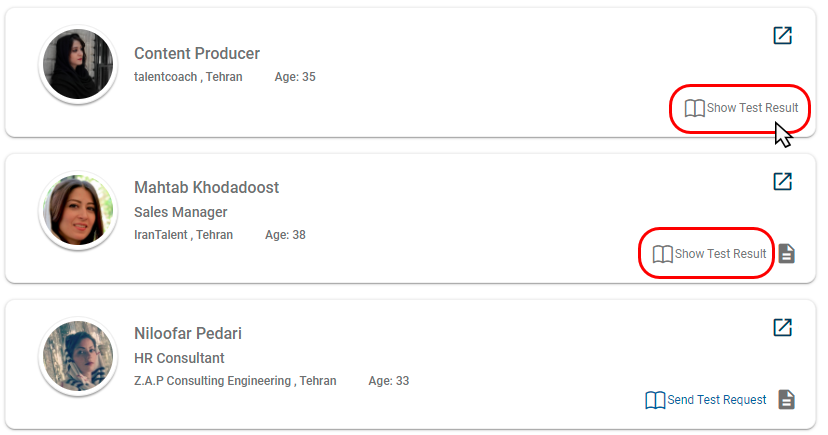
Task: Select the name Niloofar Pedari
Action: 188,334
